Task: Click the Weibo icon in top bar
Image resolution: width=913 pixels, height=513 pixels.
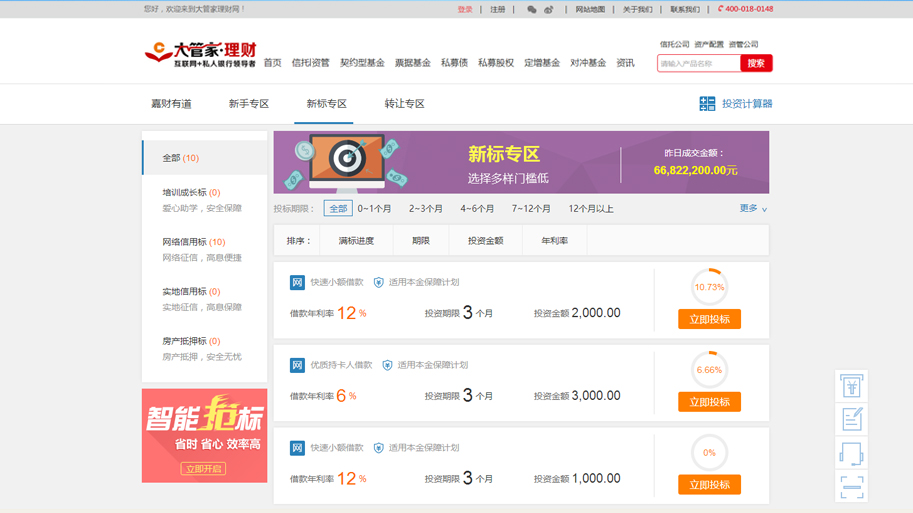Action: tap(548, 9)
